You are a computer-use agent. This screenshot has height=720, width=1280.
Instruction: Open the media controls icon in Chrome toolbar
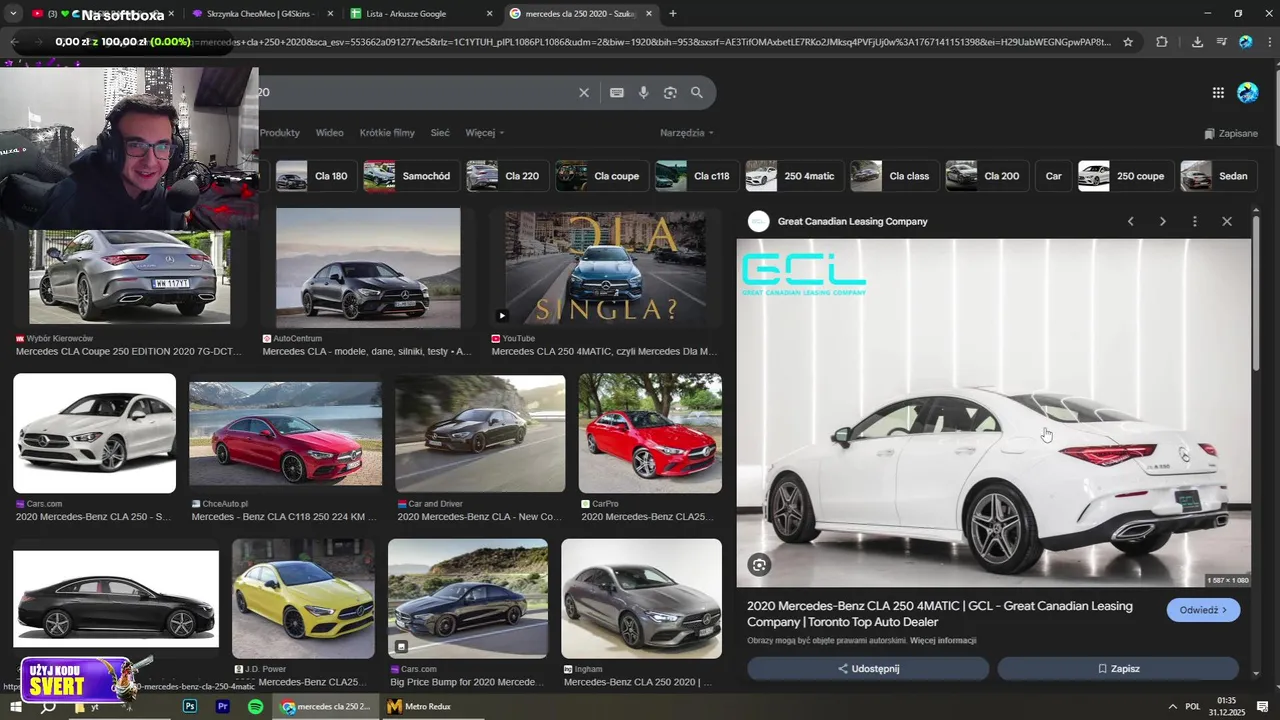[x=1221, y=42]
